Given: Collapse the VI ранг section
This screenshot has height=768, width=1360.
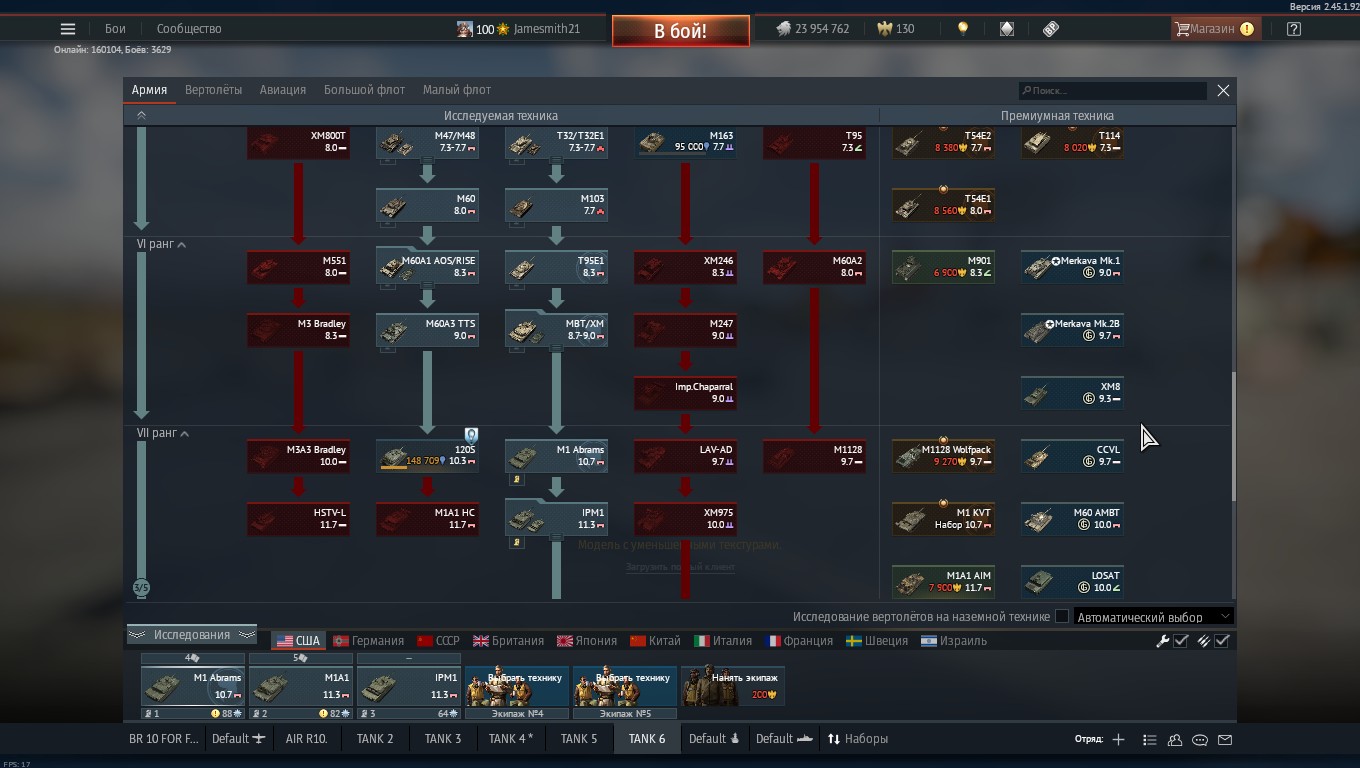Looking at the screenshot, I should pos(161,244).
